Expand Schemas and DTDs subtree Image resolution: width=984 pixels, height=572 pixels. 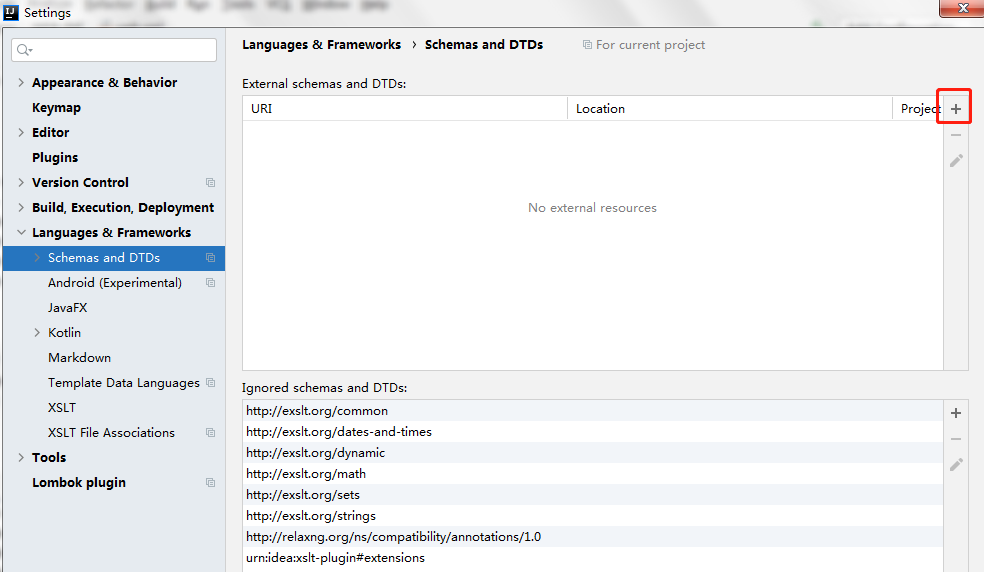click(x=37, y=257)
